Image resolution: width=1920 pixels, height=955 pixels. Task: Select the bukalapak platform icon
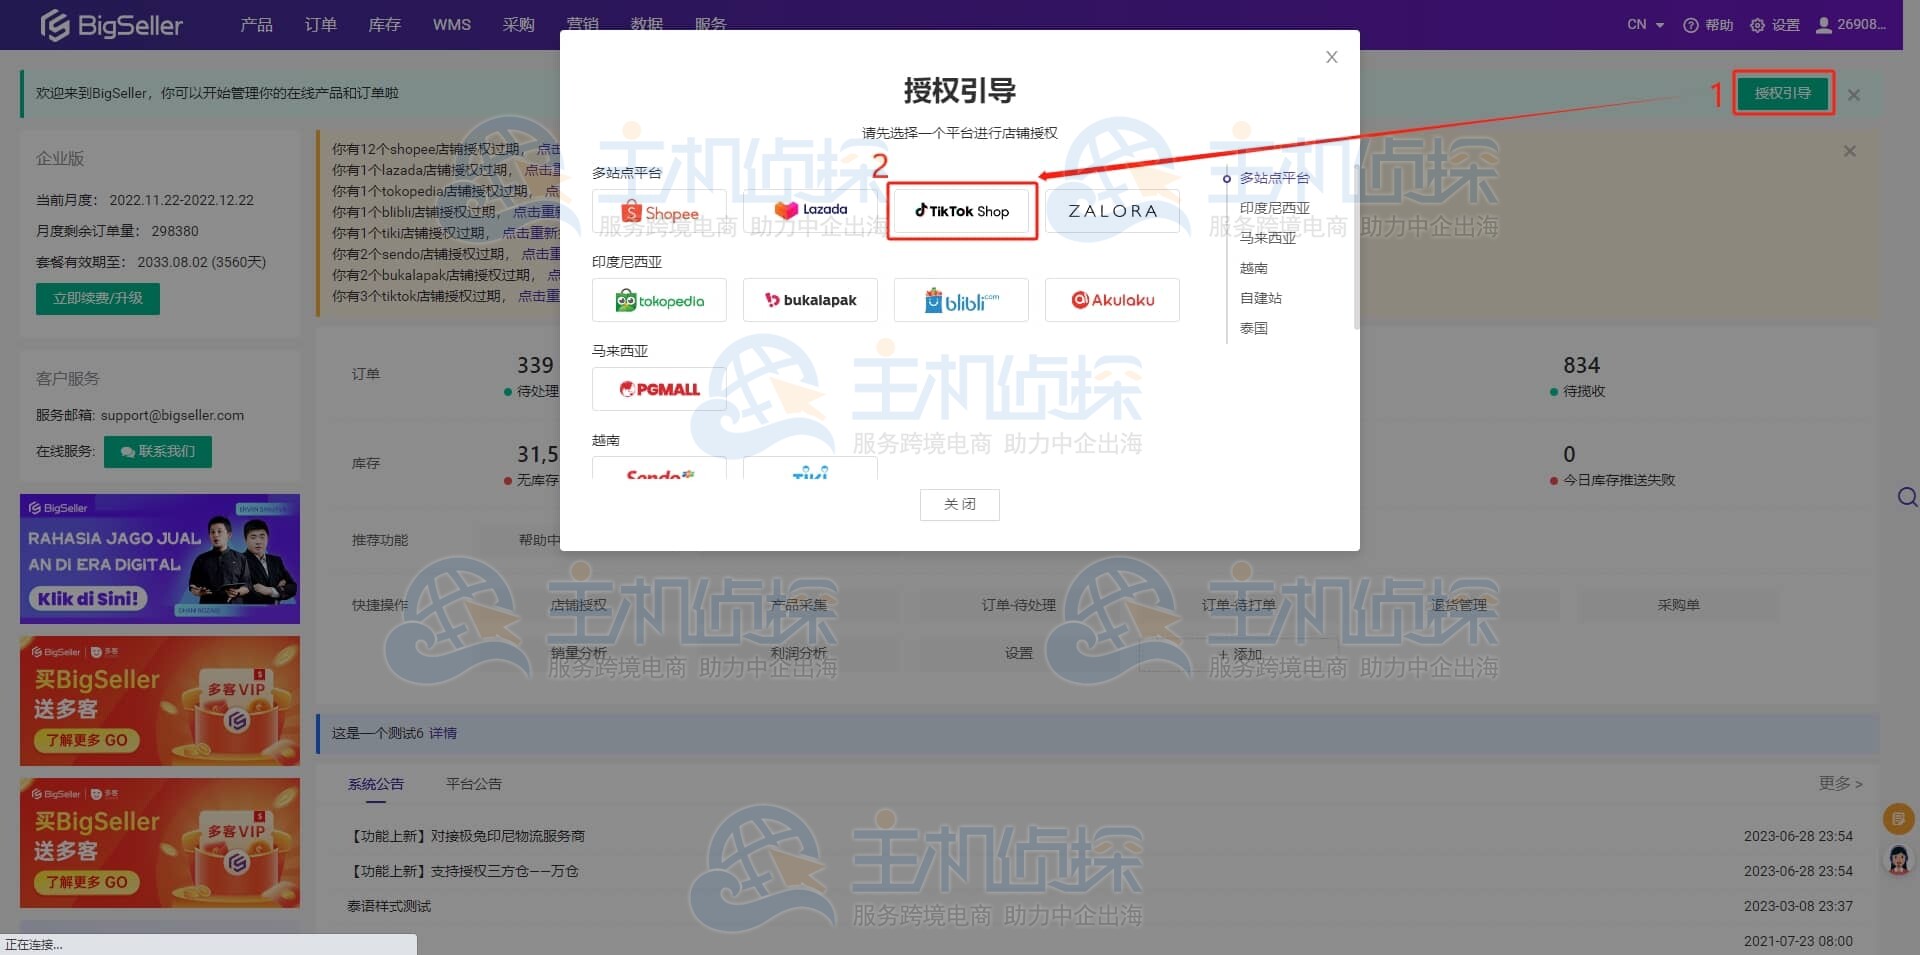(810, 299)
